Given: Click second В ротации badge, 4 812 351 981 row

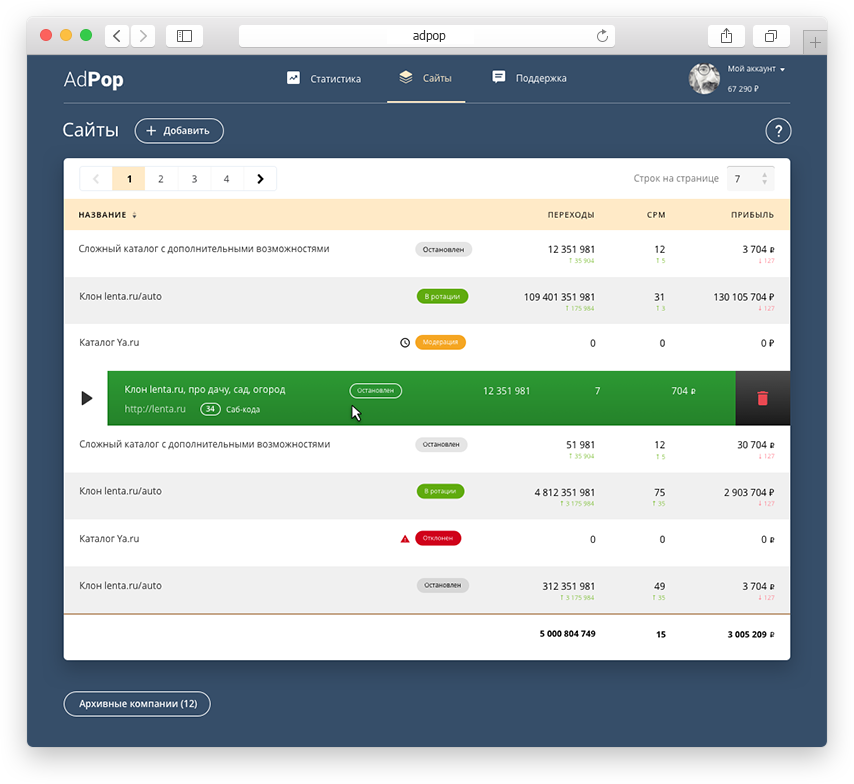Looking at the screenshot, I should point(440,491).
